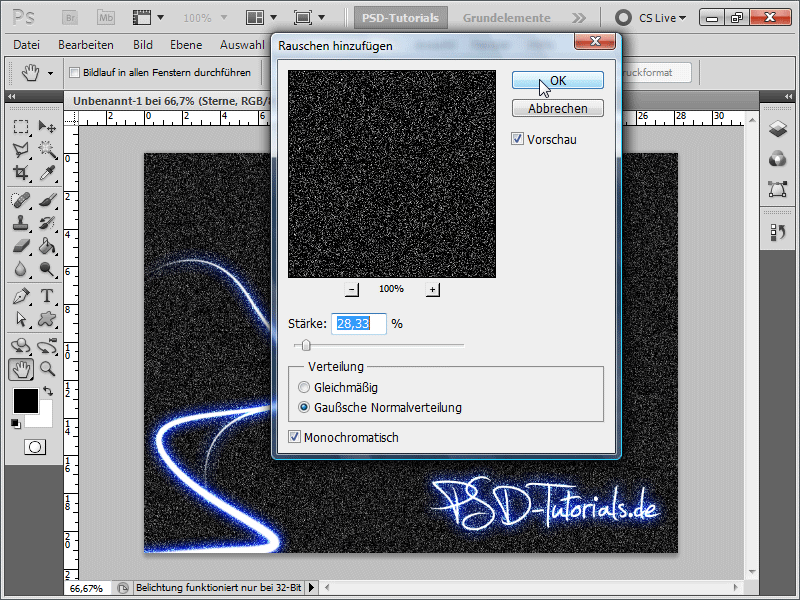800x600 pixels.
Task: Open the Ebene menu
Action: (186, 45)
